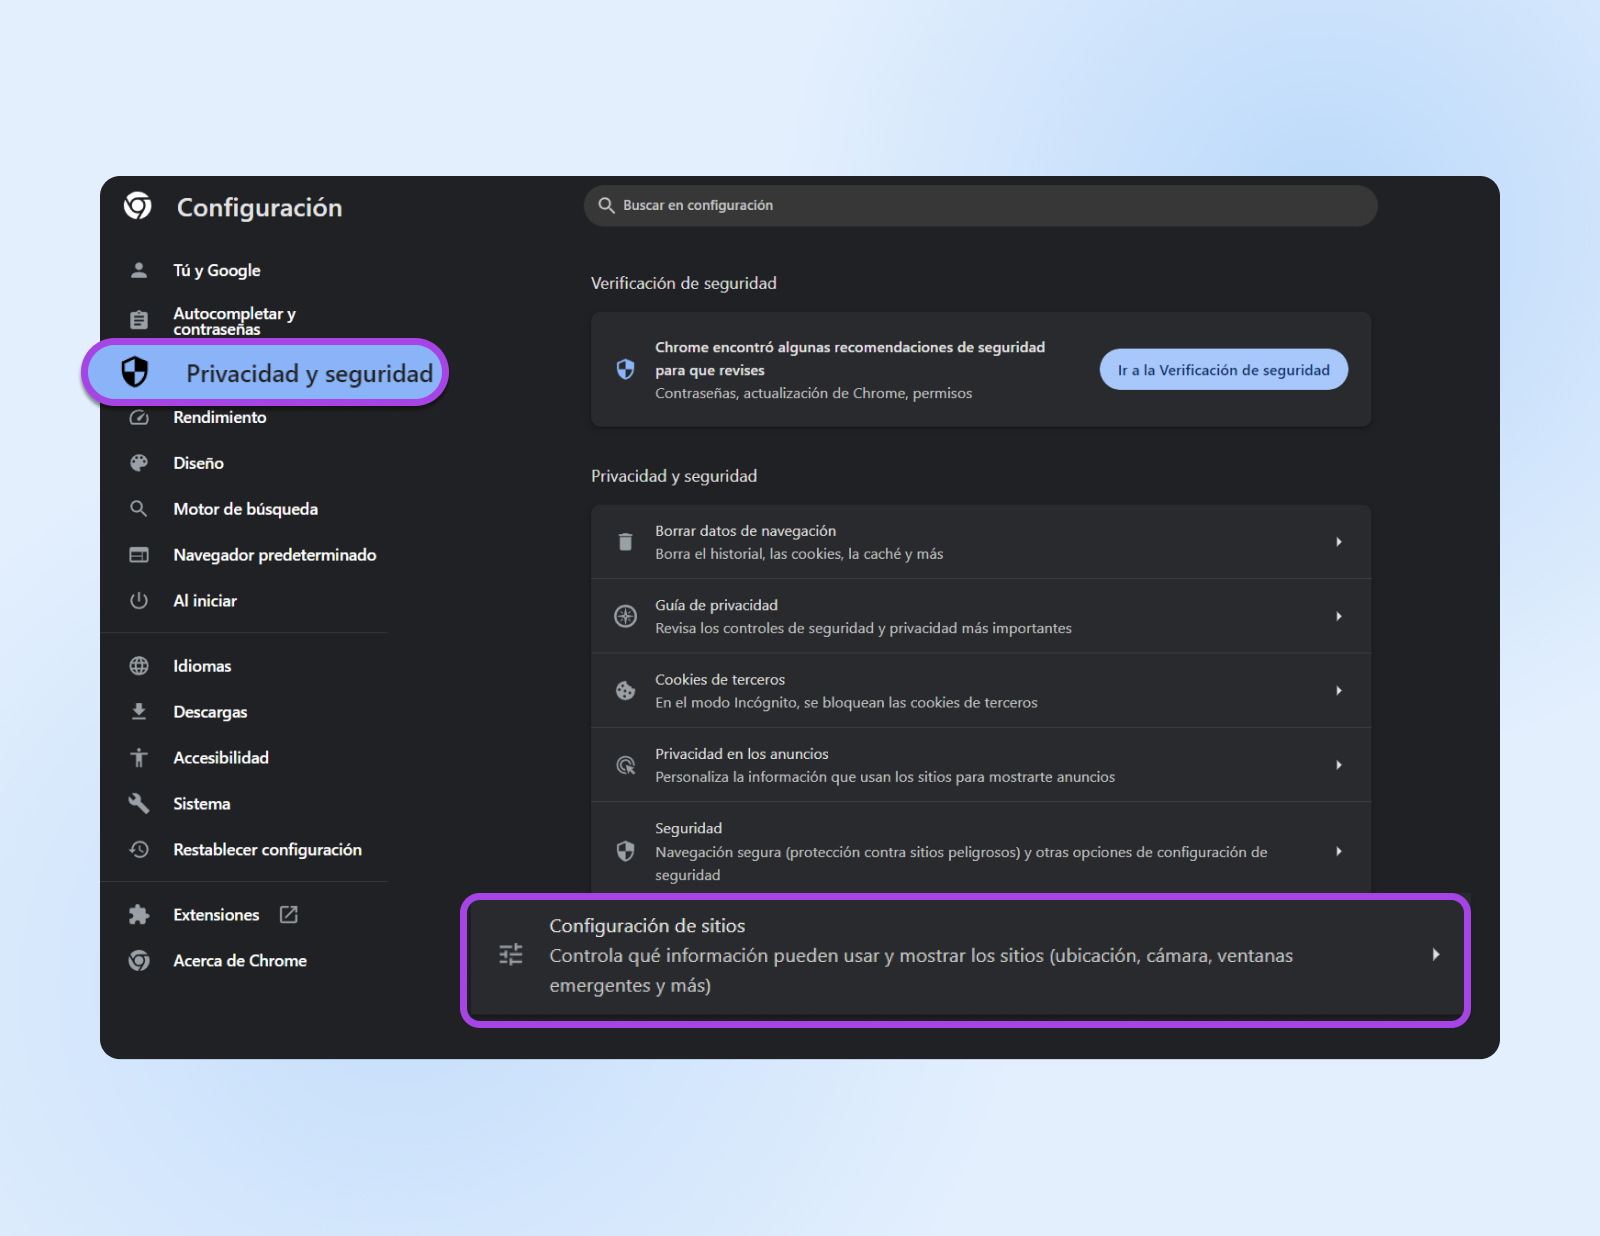Click the external link icon beside Extensiones

(x=289, y=915)
